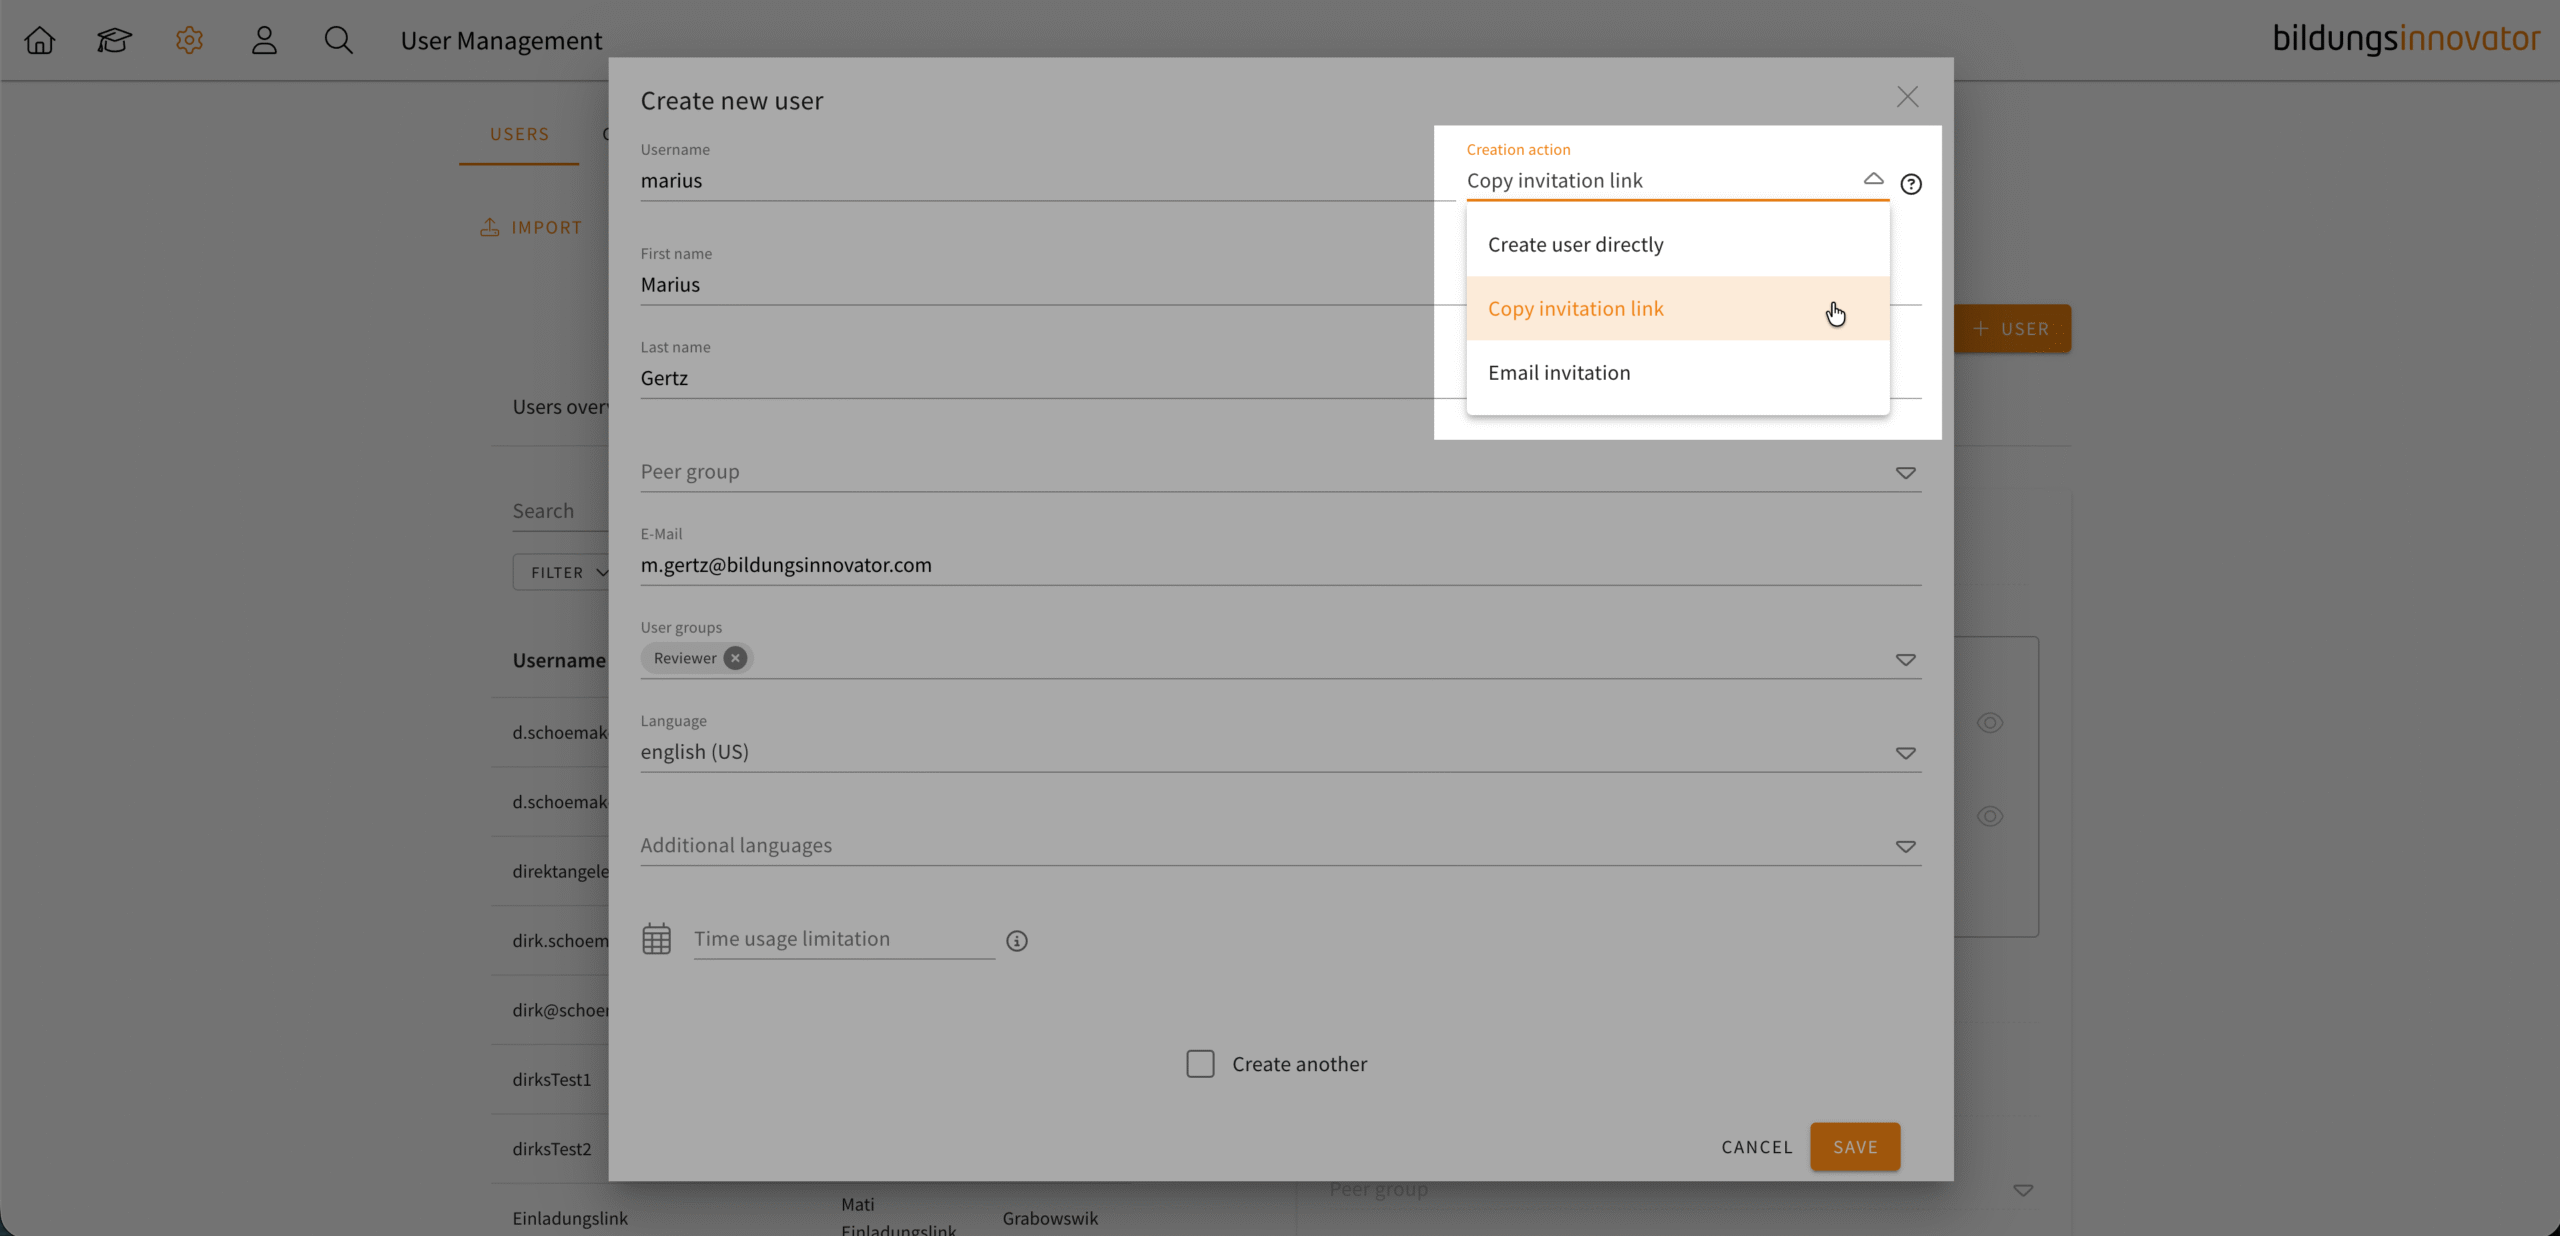Click the calendar icon for time limitation
The image size is (2560, 1236).
(657, 939)
